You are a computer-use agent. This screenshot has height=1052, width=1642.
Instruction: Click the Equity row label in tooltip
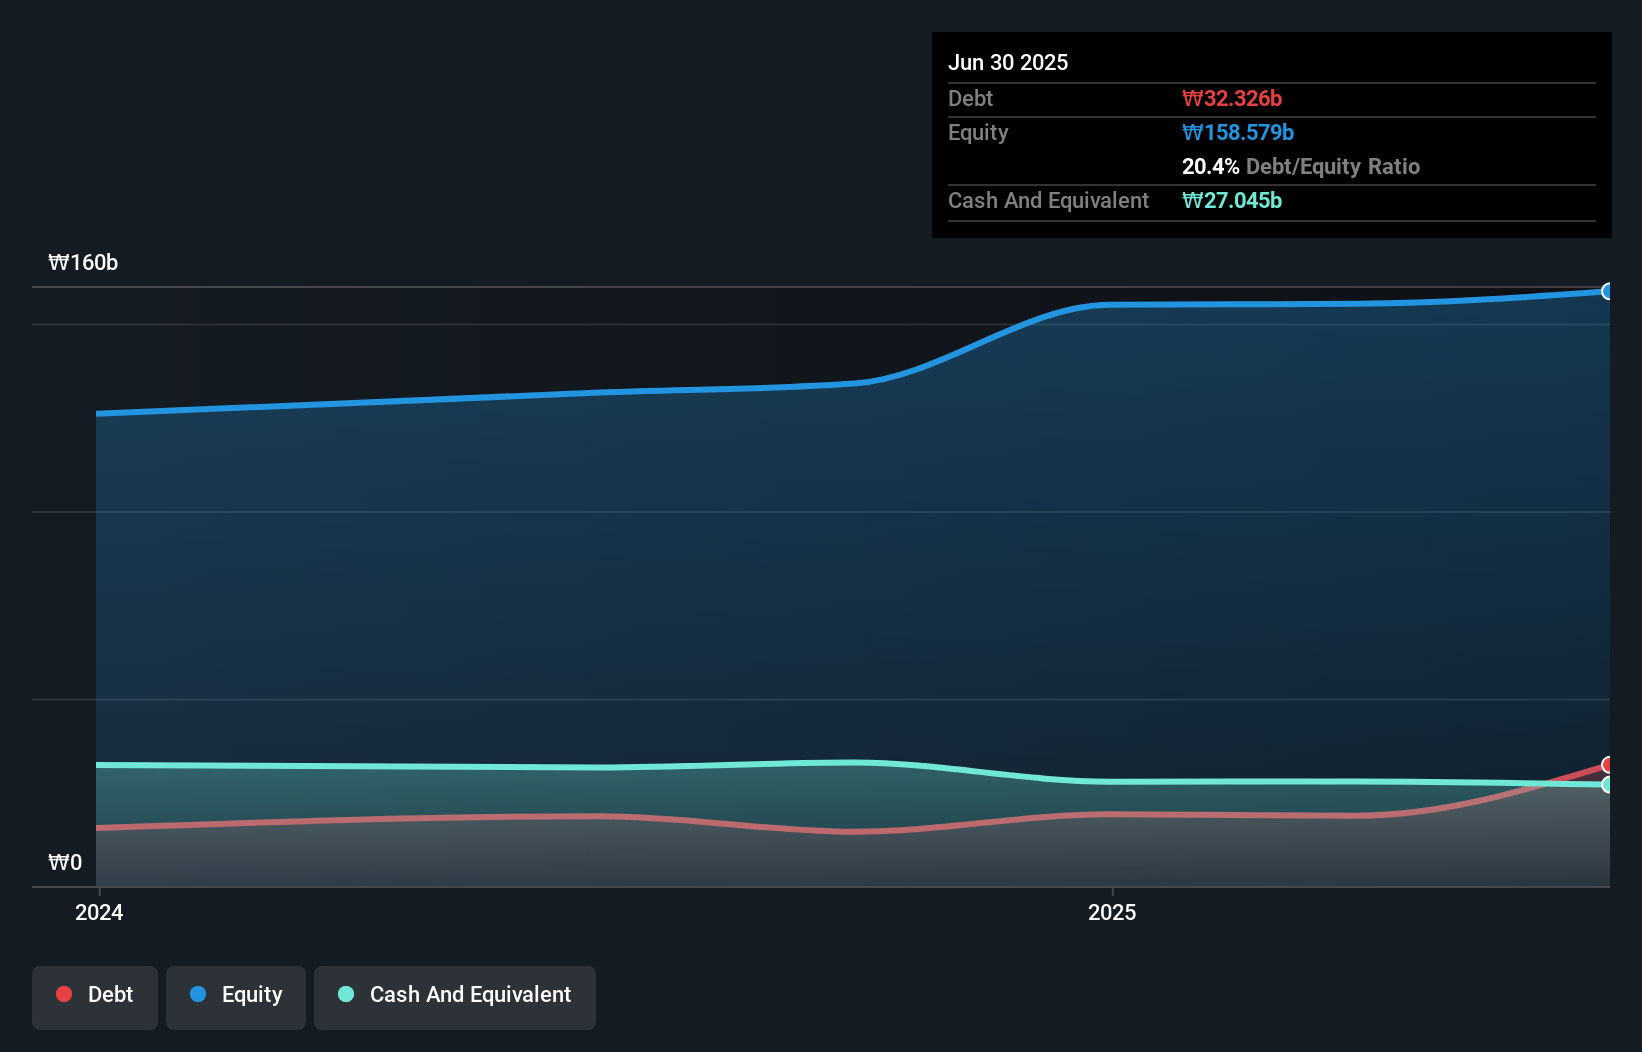(x=978, y=132)
